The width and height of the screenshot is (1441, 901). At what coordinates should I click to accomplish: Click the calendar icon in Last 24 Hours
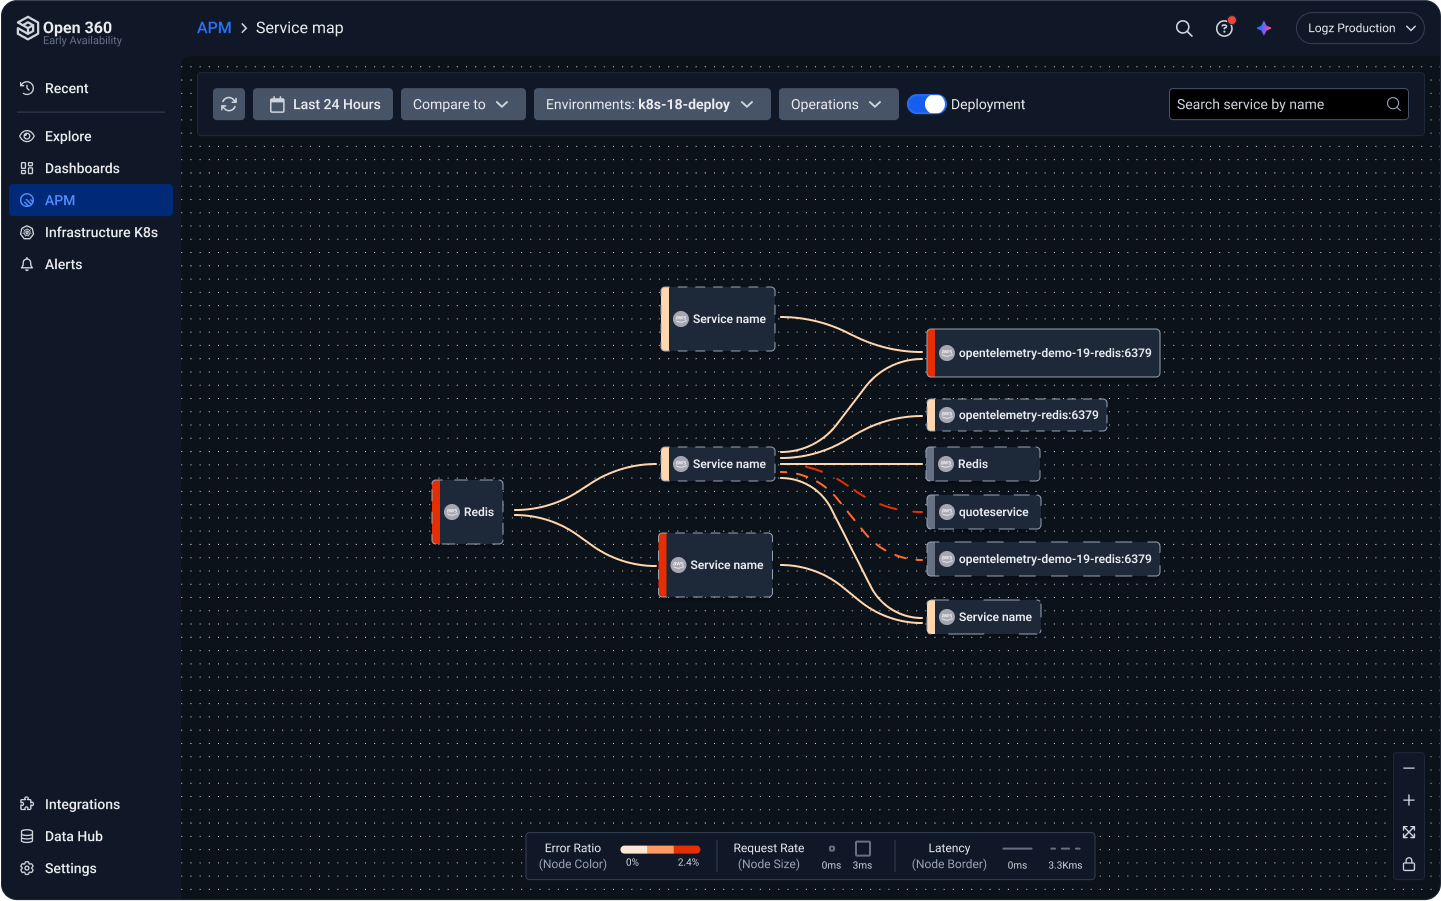coord(277,104)
